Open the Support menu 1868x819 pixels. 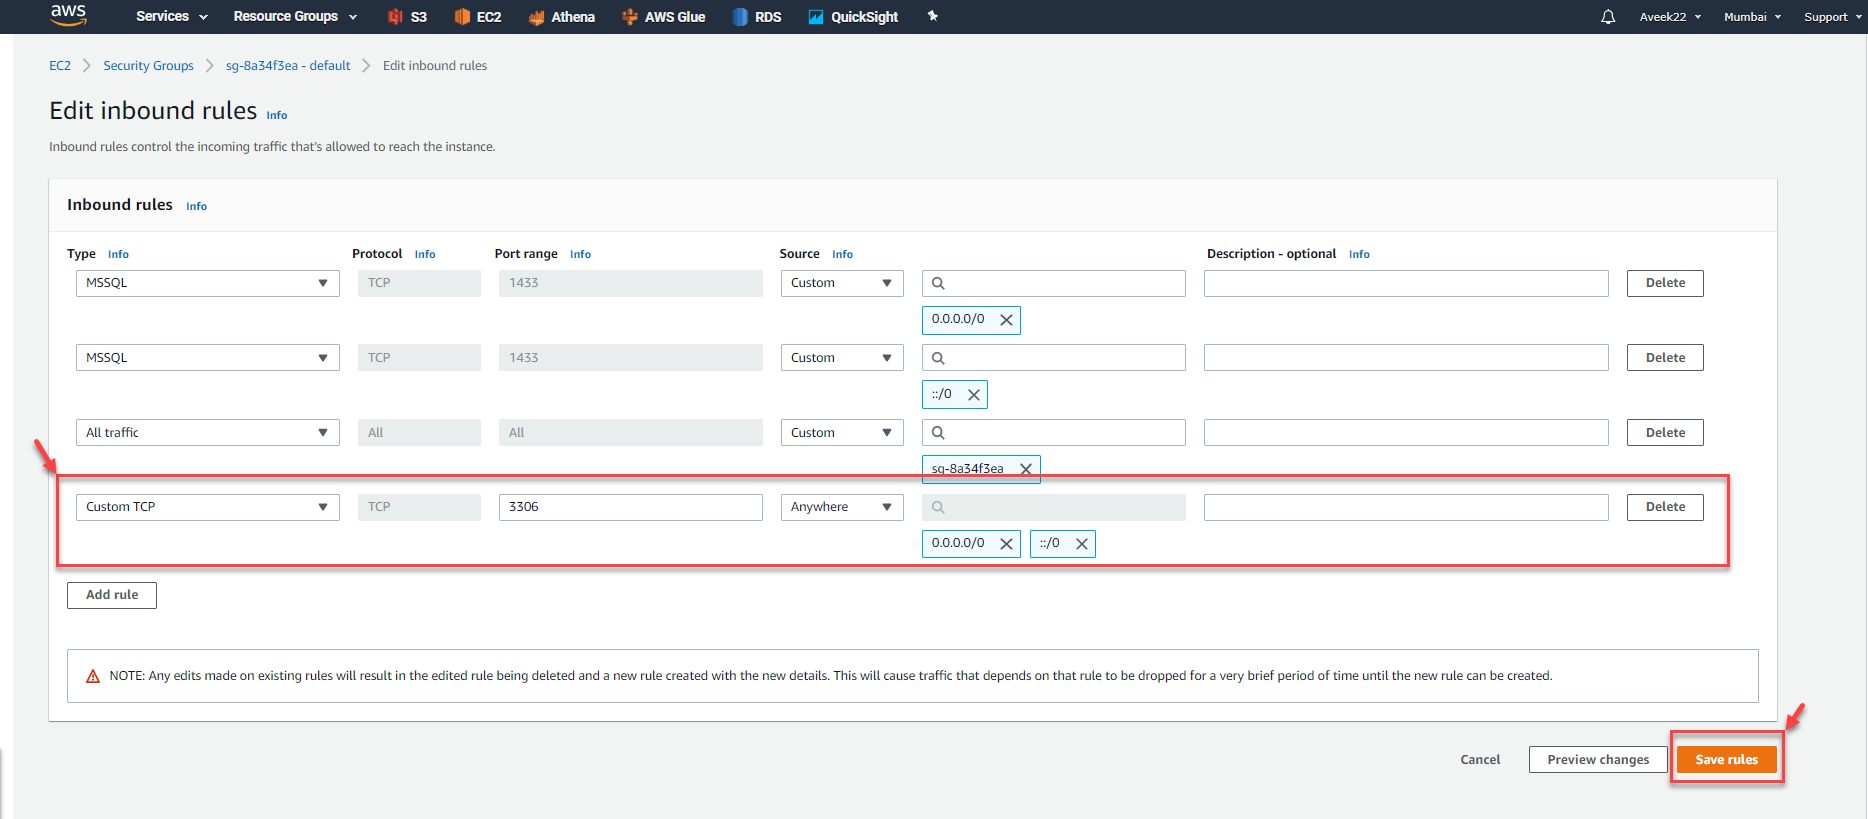click(x=1833, y=17)
